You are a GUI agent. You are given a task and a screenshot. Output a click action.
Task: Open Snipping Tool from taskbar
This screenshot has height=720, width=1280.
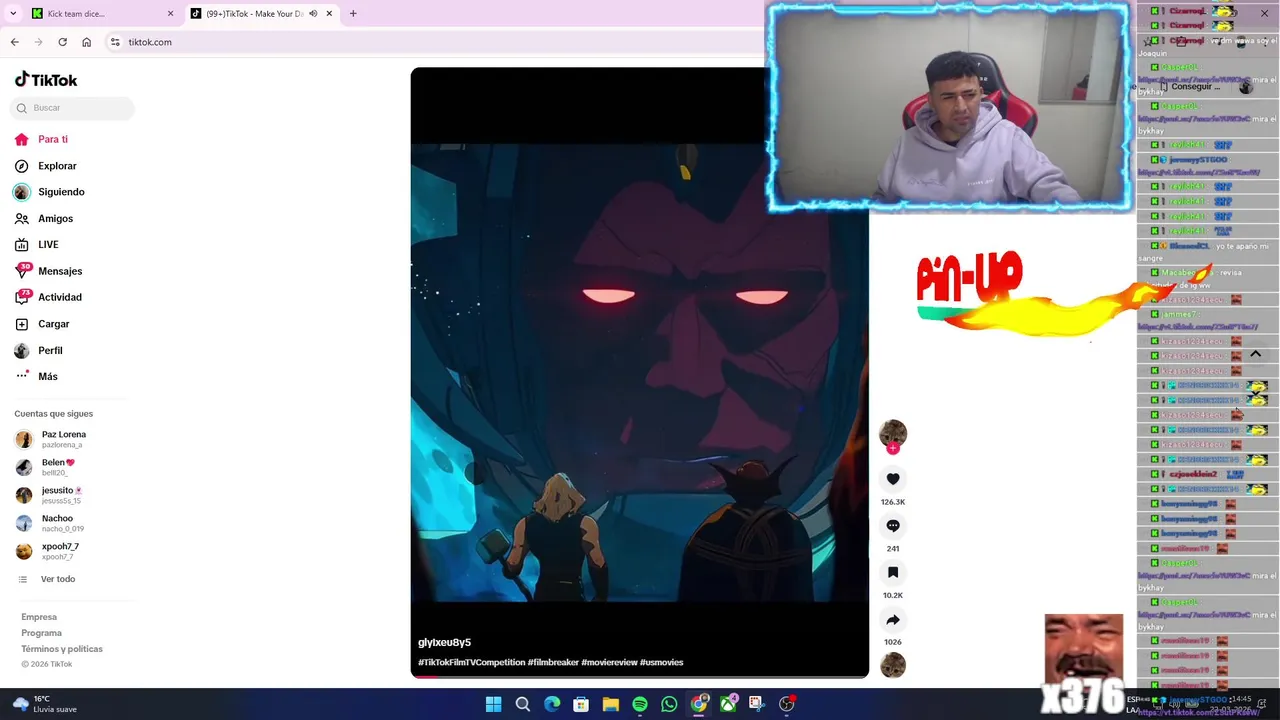tap(757, 704)
